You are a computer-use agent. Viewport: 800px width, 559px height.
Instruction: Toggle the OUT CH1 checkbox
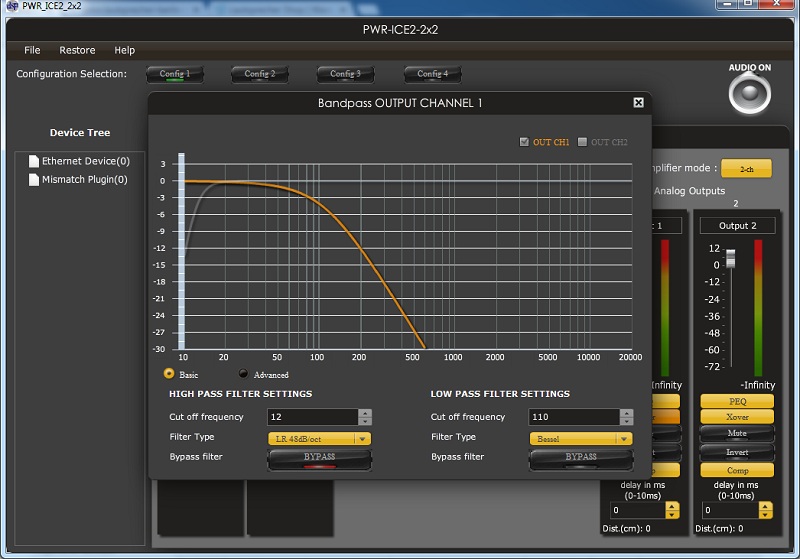524,142
